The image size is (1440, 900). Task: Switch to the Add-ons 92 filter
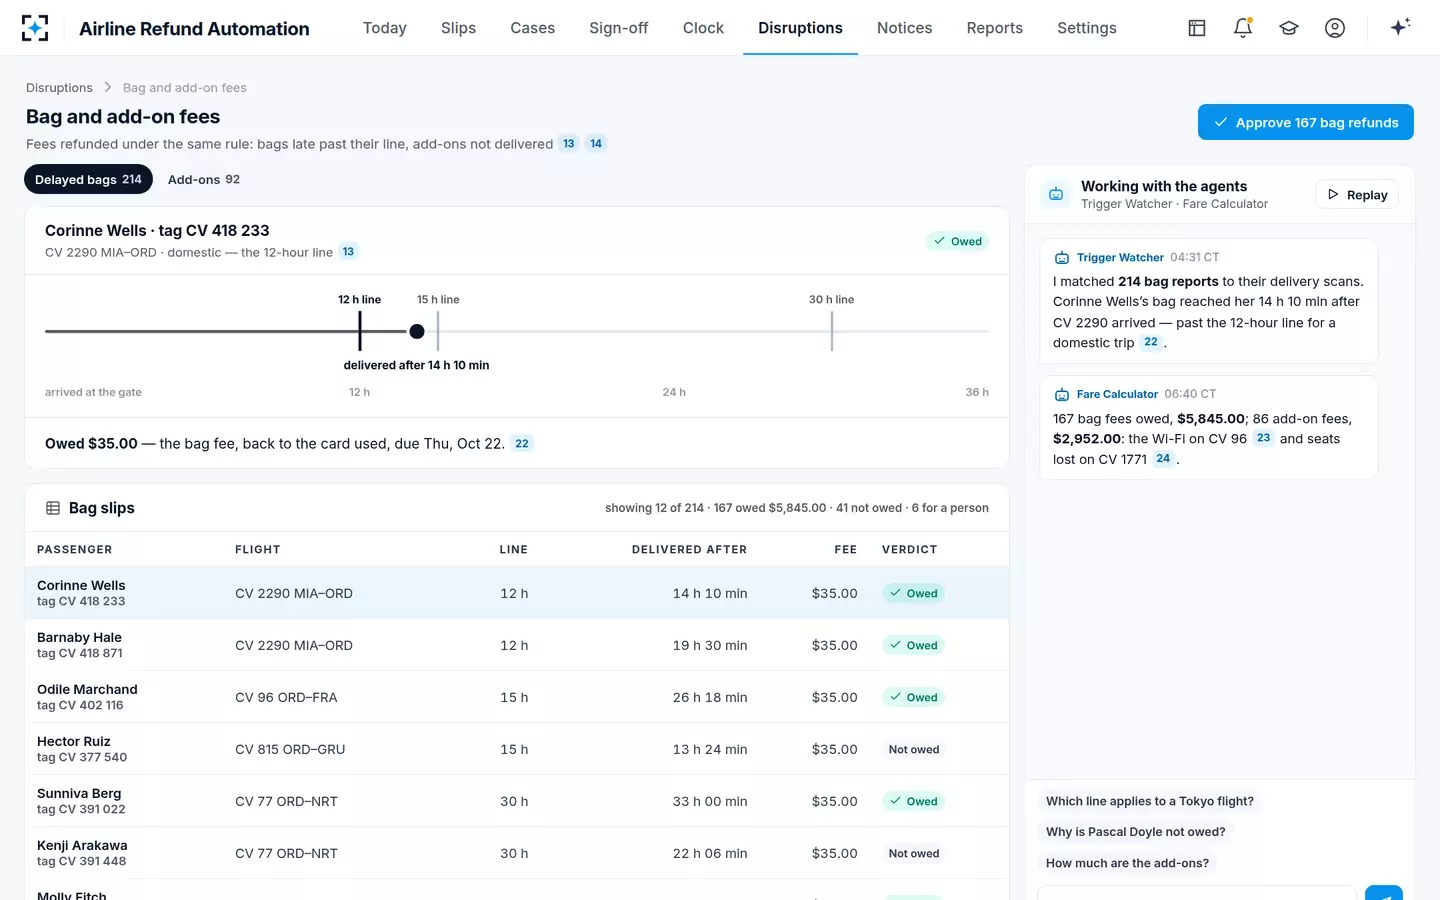(204, 180)
